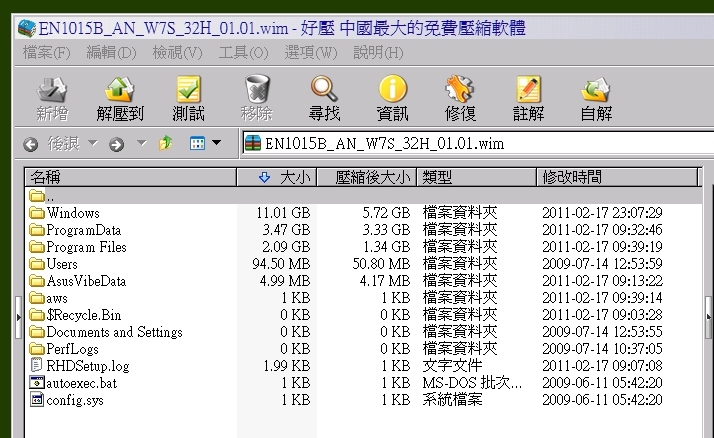Click the archive icon in address bar

click(253, 143)
